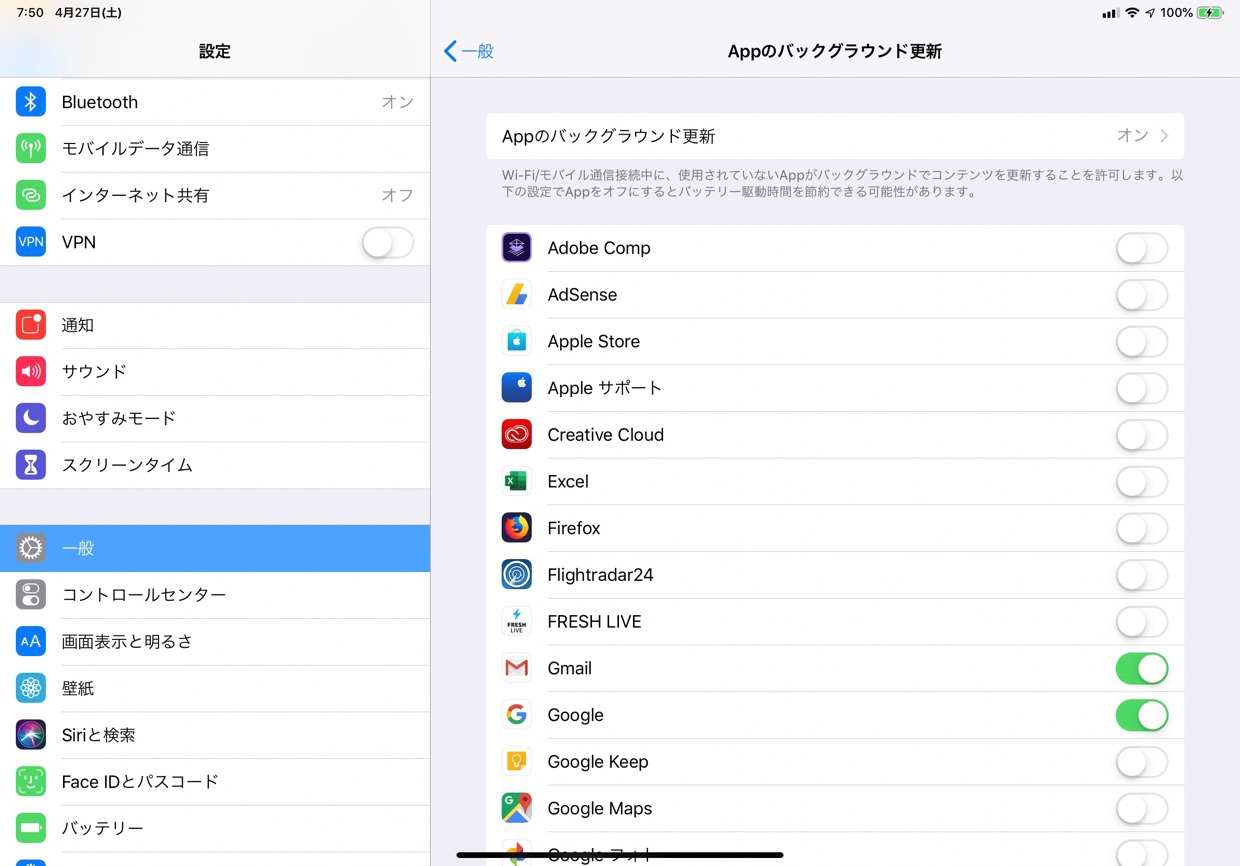Enable FRESH LIVE background refresh
Viewport: 1240px width, 866px height.
[x=1142, y=621]
